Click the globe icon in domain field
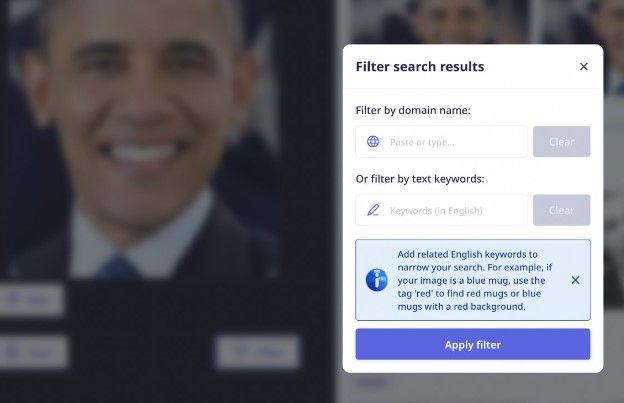Screen dimensions: 624x403 (x=373, y=141)
